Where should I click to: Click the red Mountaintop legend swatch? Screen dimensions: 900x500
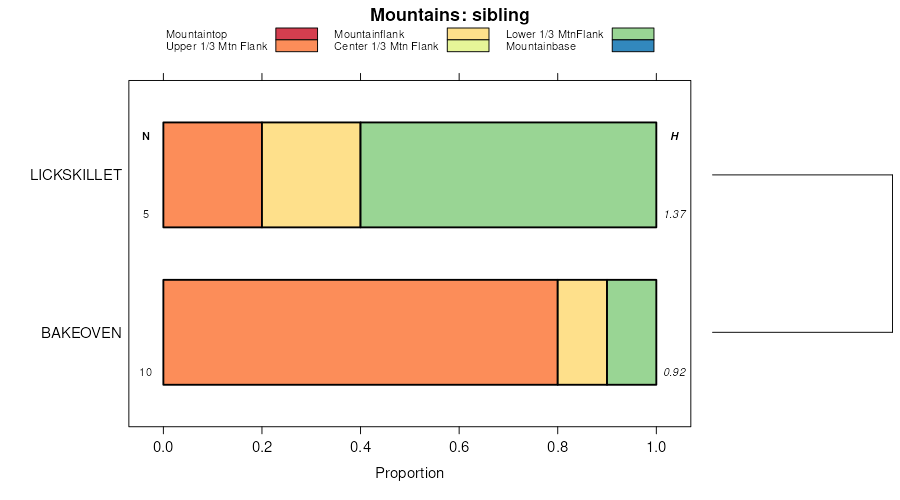click(295, 34)
